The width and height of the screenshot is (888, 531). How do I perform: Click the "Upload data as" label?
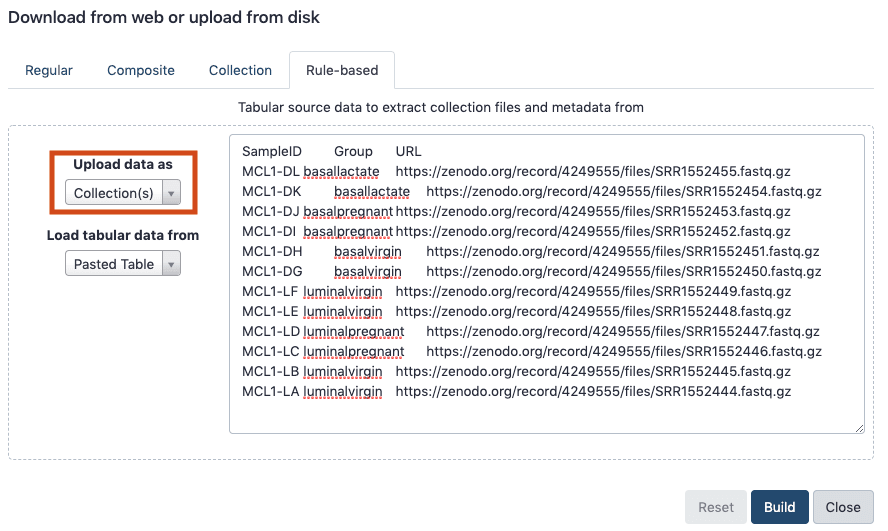(123, 164)
